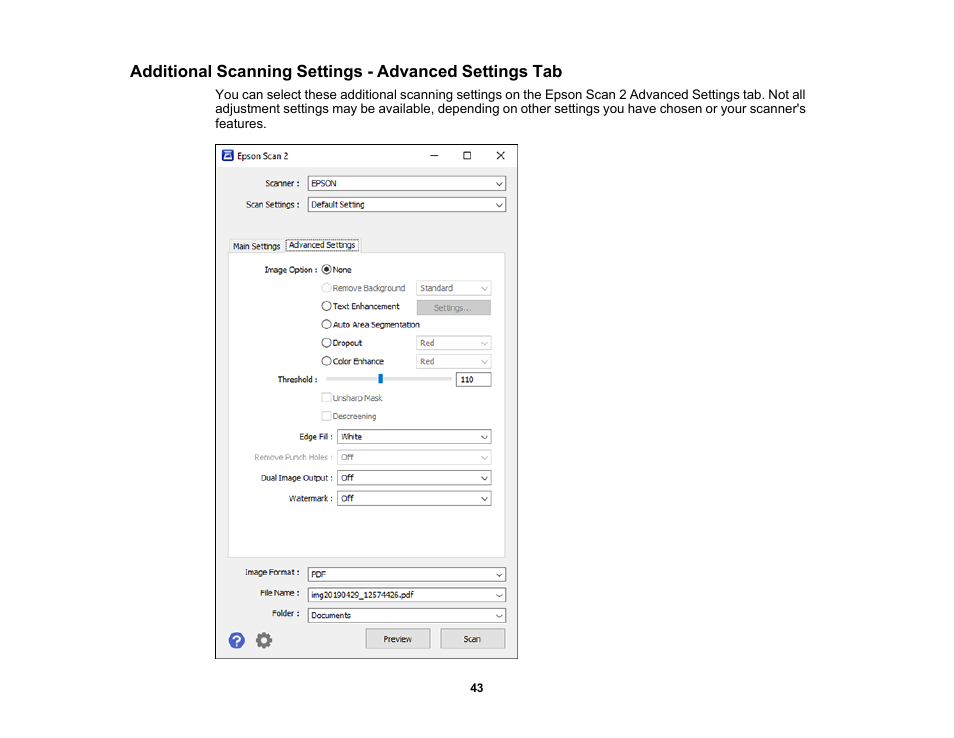
Task: Open the Dropout color dropdown
Action: click(453, 343)
